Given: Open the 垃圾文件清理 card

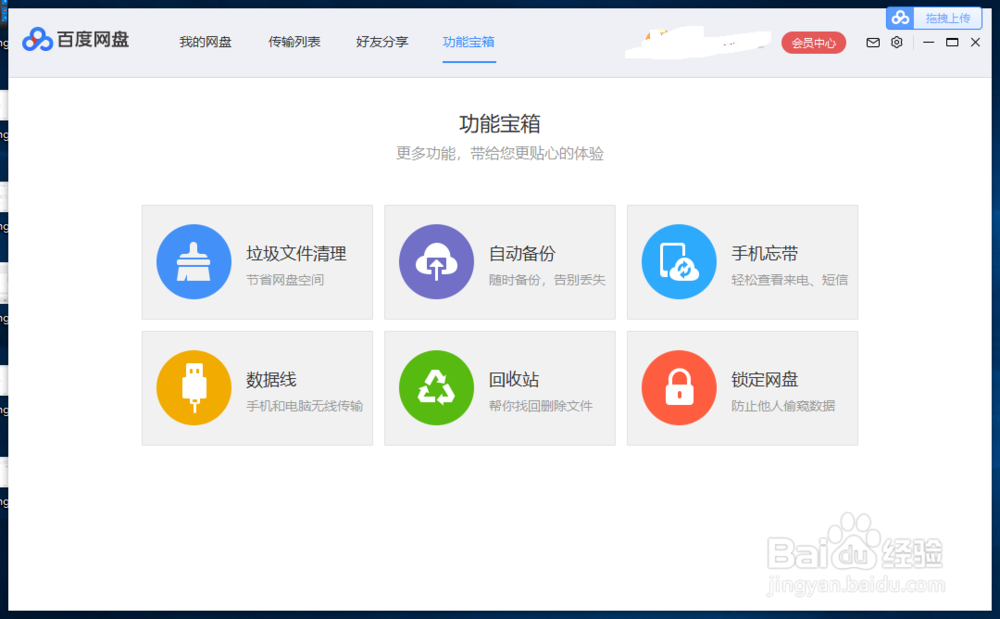Looking at the screenshot, I should tap(257, 261).
